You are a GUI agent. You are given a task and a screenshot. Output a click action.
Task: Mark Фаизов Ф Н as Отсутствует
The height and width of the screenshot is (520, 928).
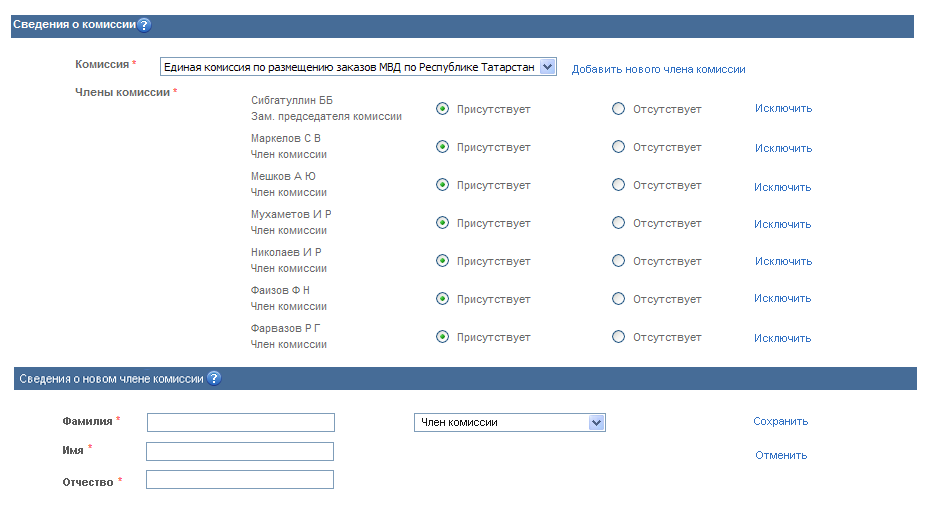(x=618, y=299)
